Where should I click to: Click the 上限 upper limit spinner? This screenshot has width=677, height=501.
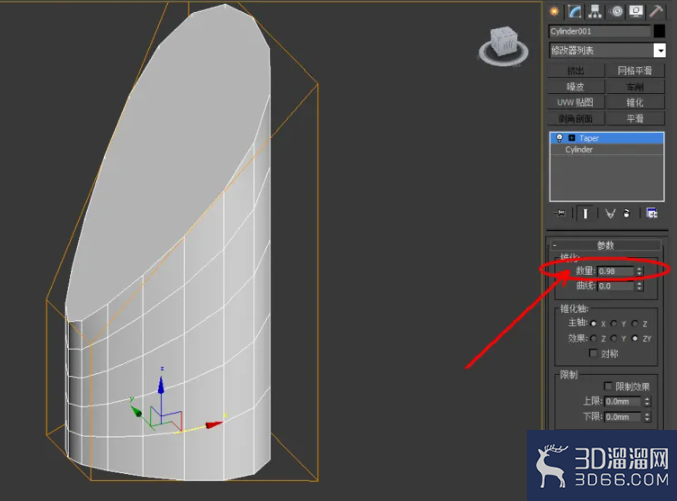point(647,402)
